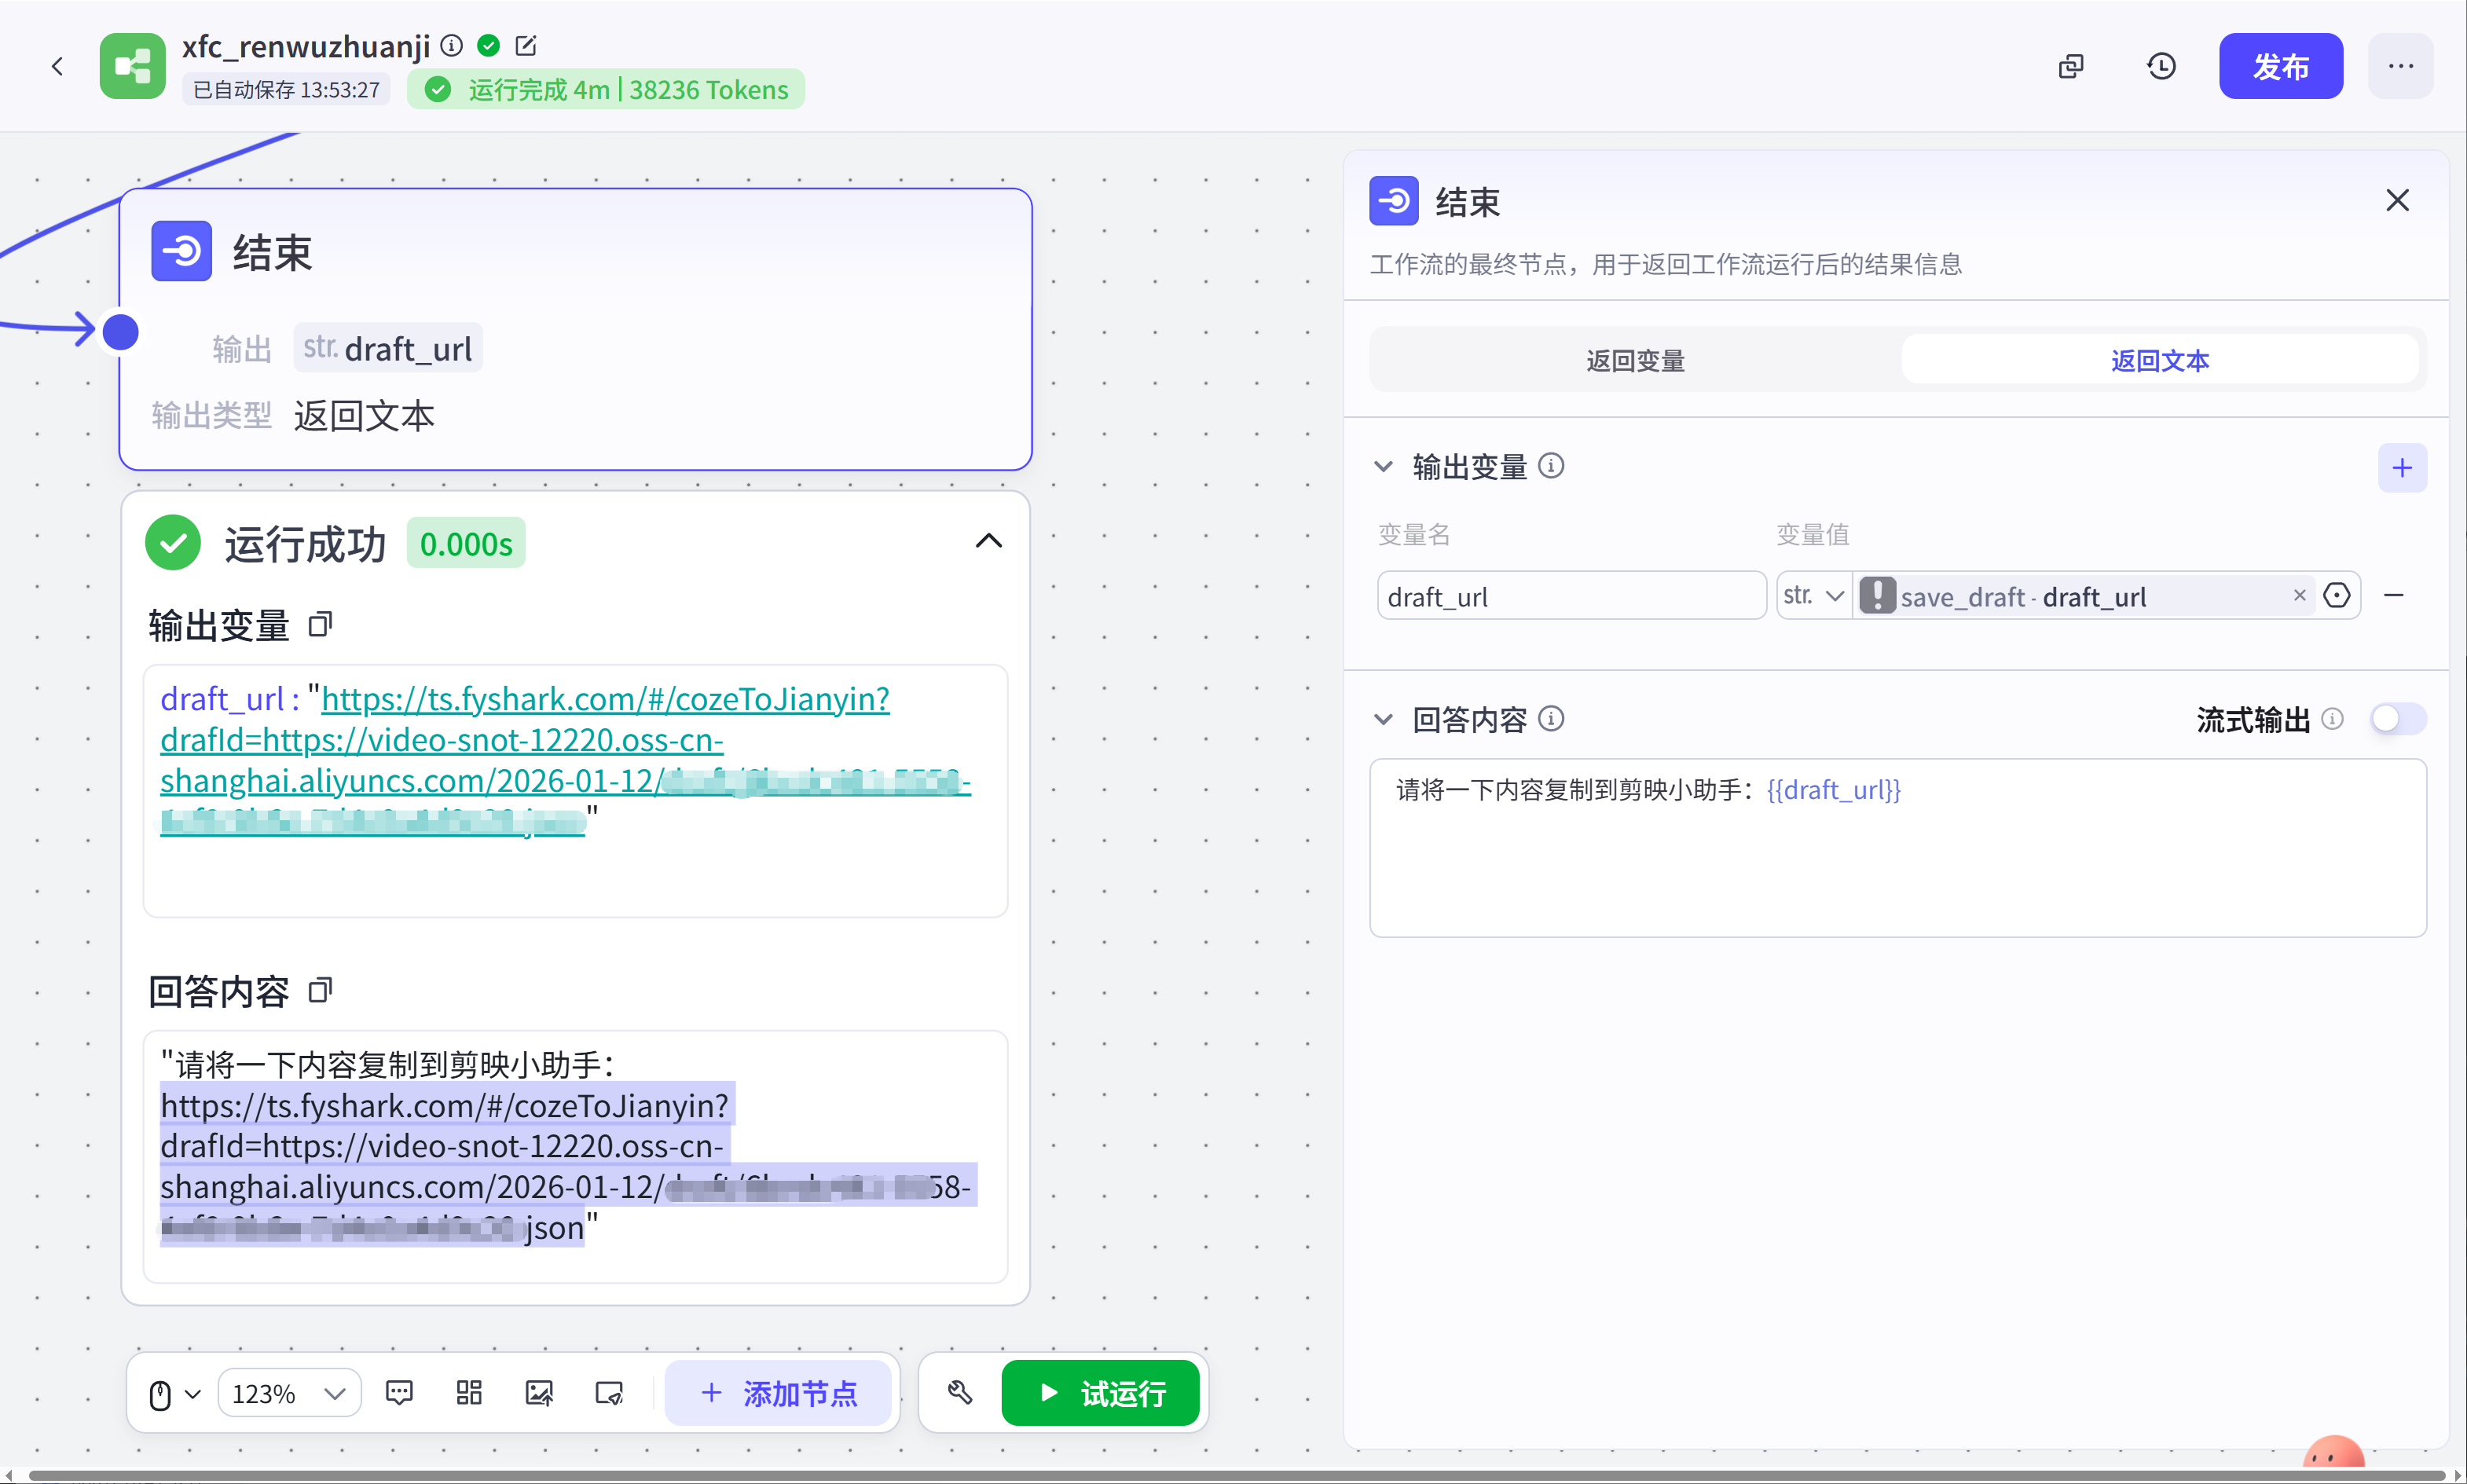Click the green 试运行 button
2467x1484 pixels.
(x=1100, y=1393)
